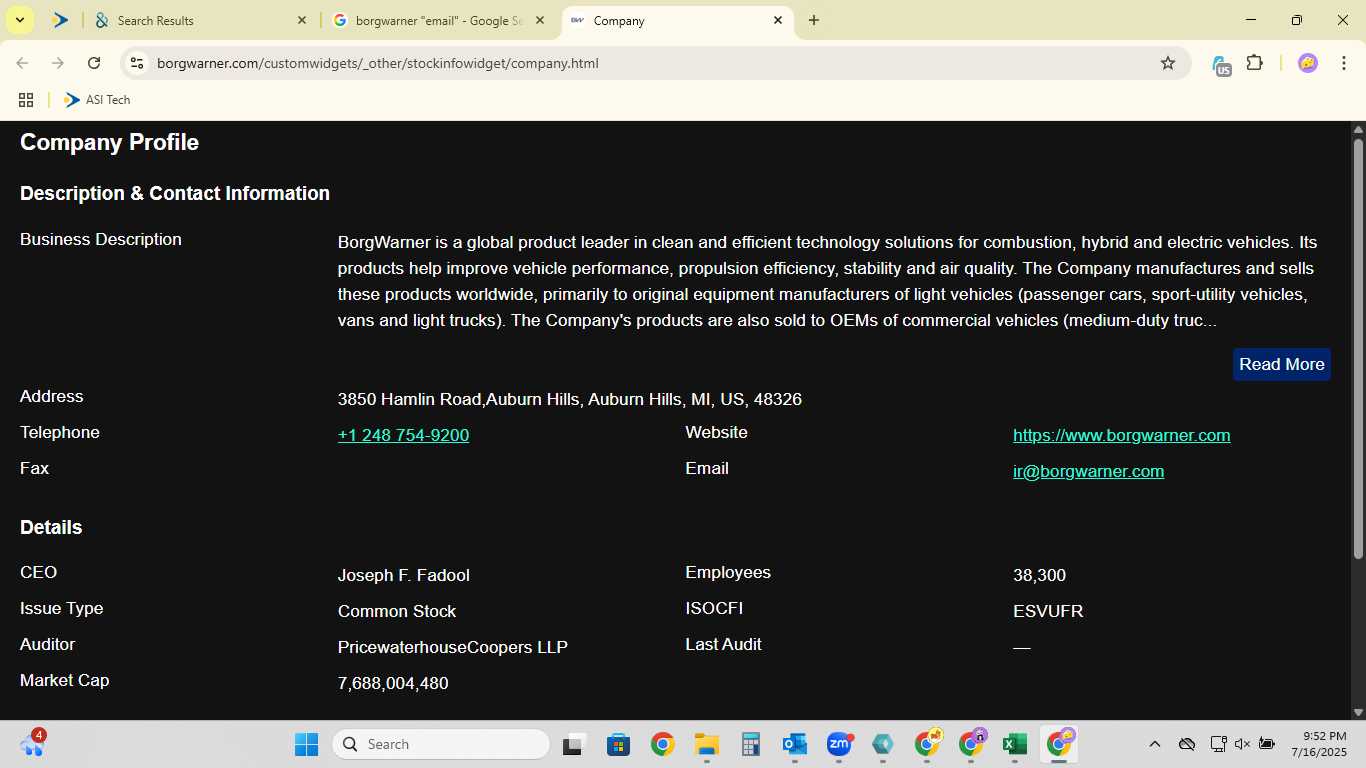This screenshot has height=768, width=1366.
Task: Show hidden system tray icons
Action: click(x=1155, y=744)
